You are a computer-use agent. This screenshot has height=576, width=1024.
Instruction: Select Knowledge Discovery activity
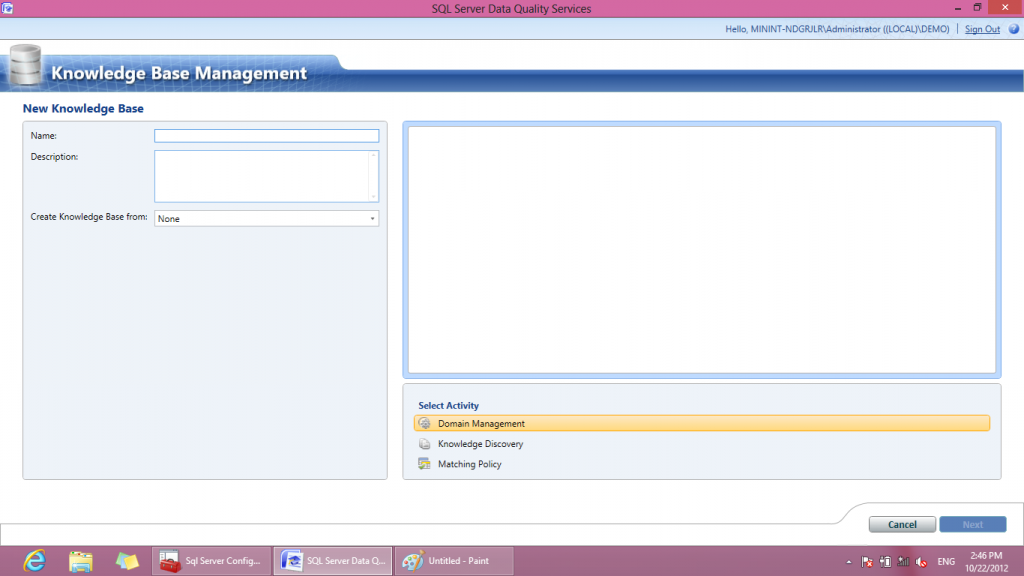click(x=480, y=443)
